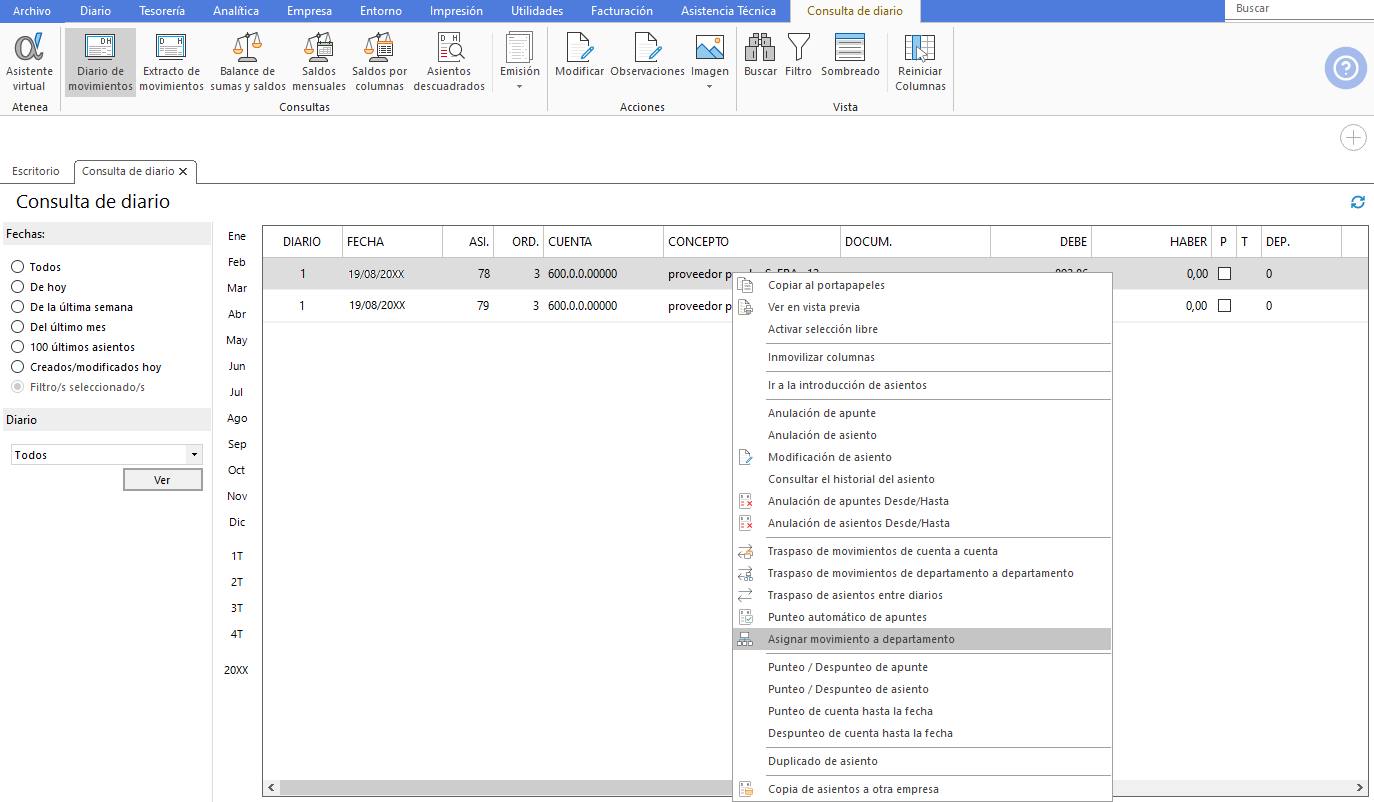Expand the Emisión dropdown arrow

(520, 87)
